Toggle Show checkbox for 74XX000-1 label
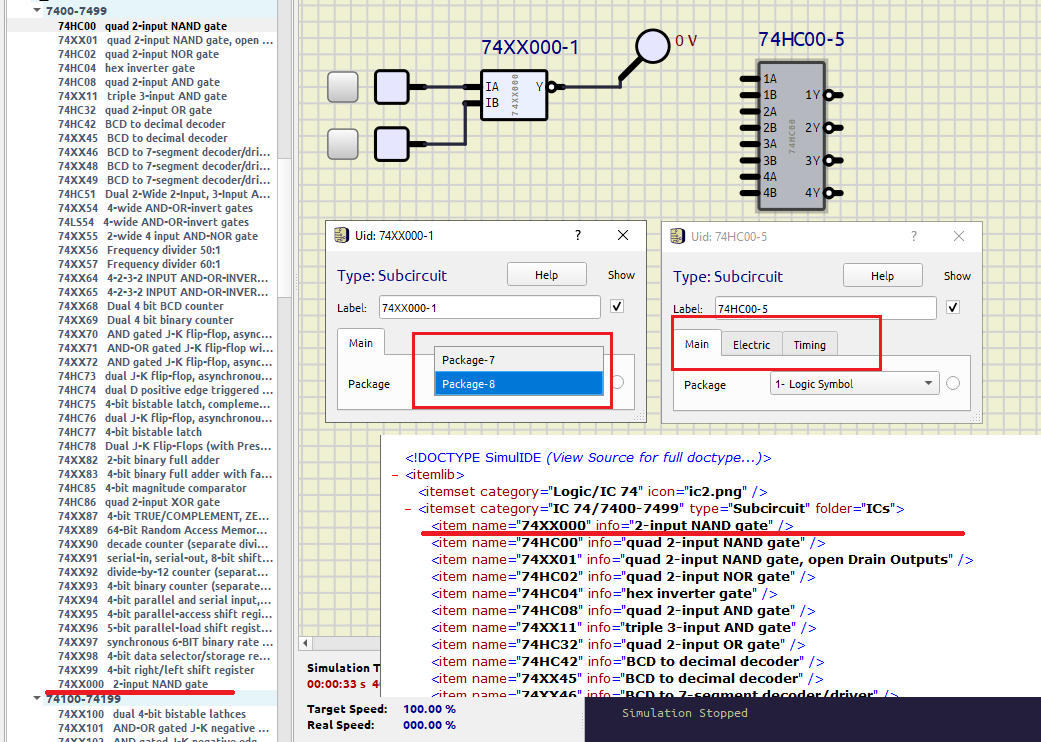This screenshot has height=742, width=1041. 617,307
